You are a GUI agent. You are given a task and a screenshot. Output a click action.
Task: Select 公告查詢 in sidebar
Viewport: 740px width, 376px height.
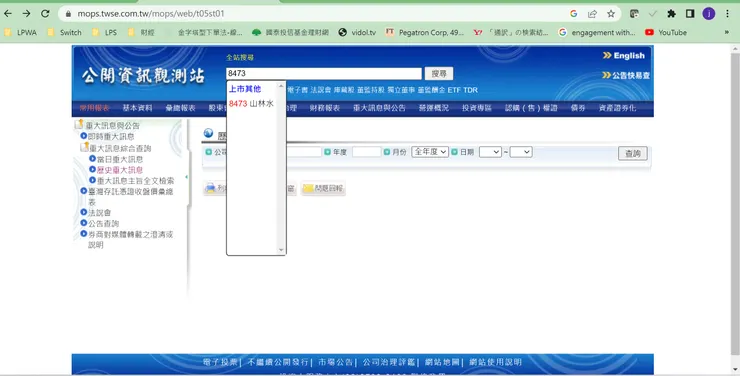pyautogui.click(x=103, y=224)
